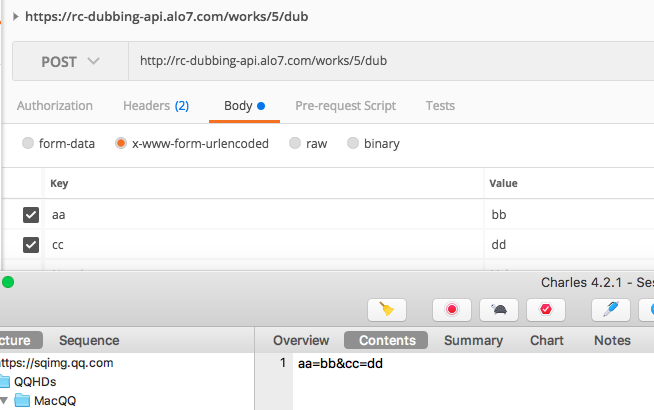
Task: Open the Pre-request Script tab
Action: pos(346,106)
